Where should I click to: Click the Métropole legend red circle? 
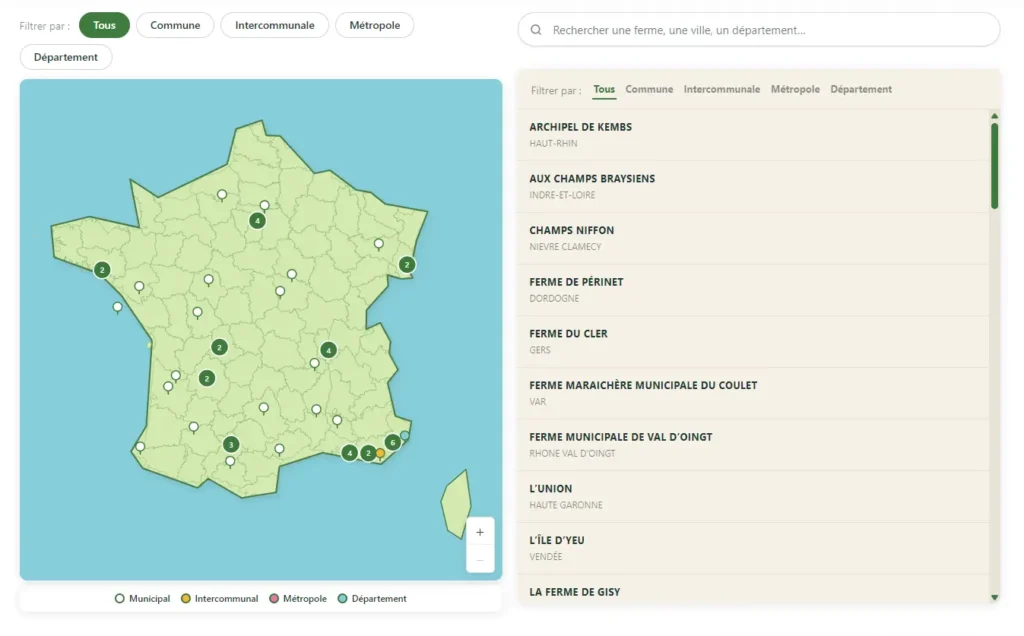(x=274, y=598)
